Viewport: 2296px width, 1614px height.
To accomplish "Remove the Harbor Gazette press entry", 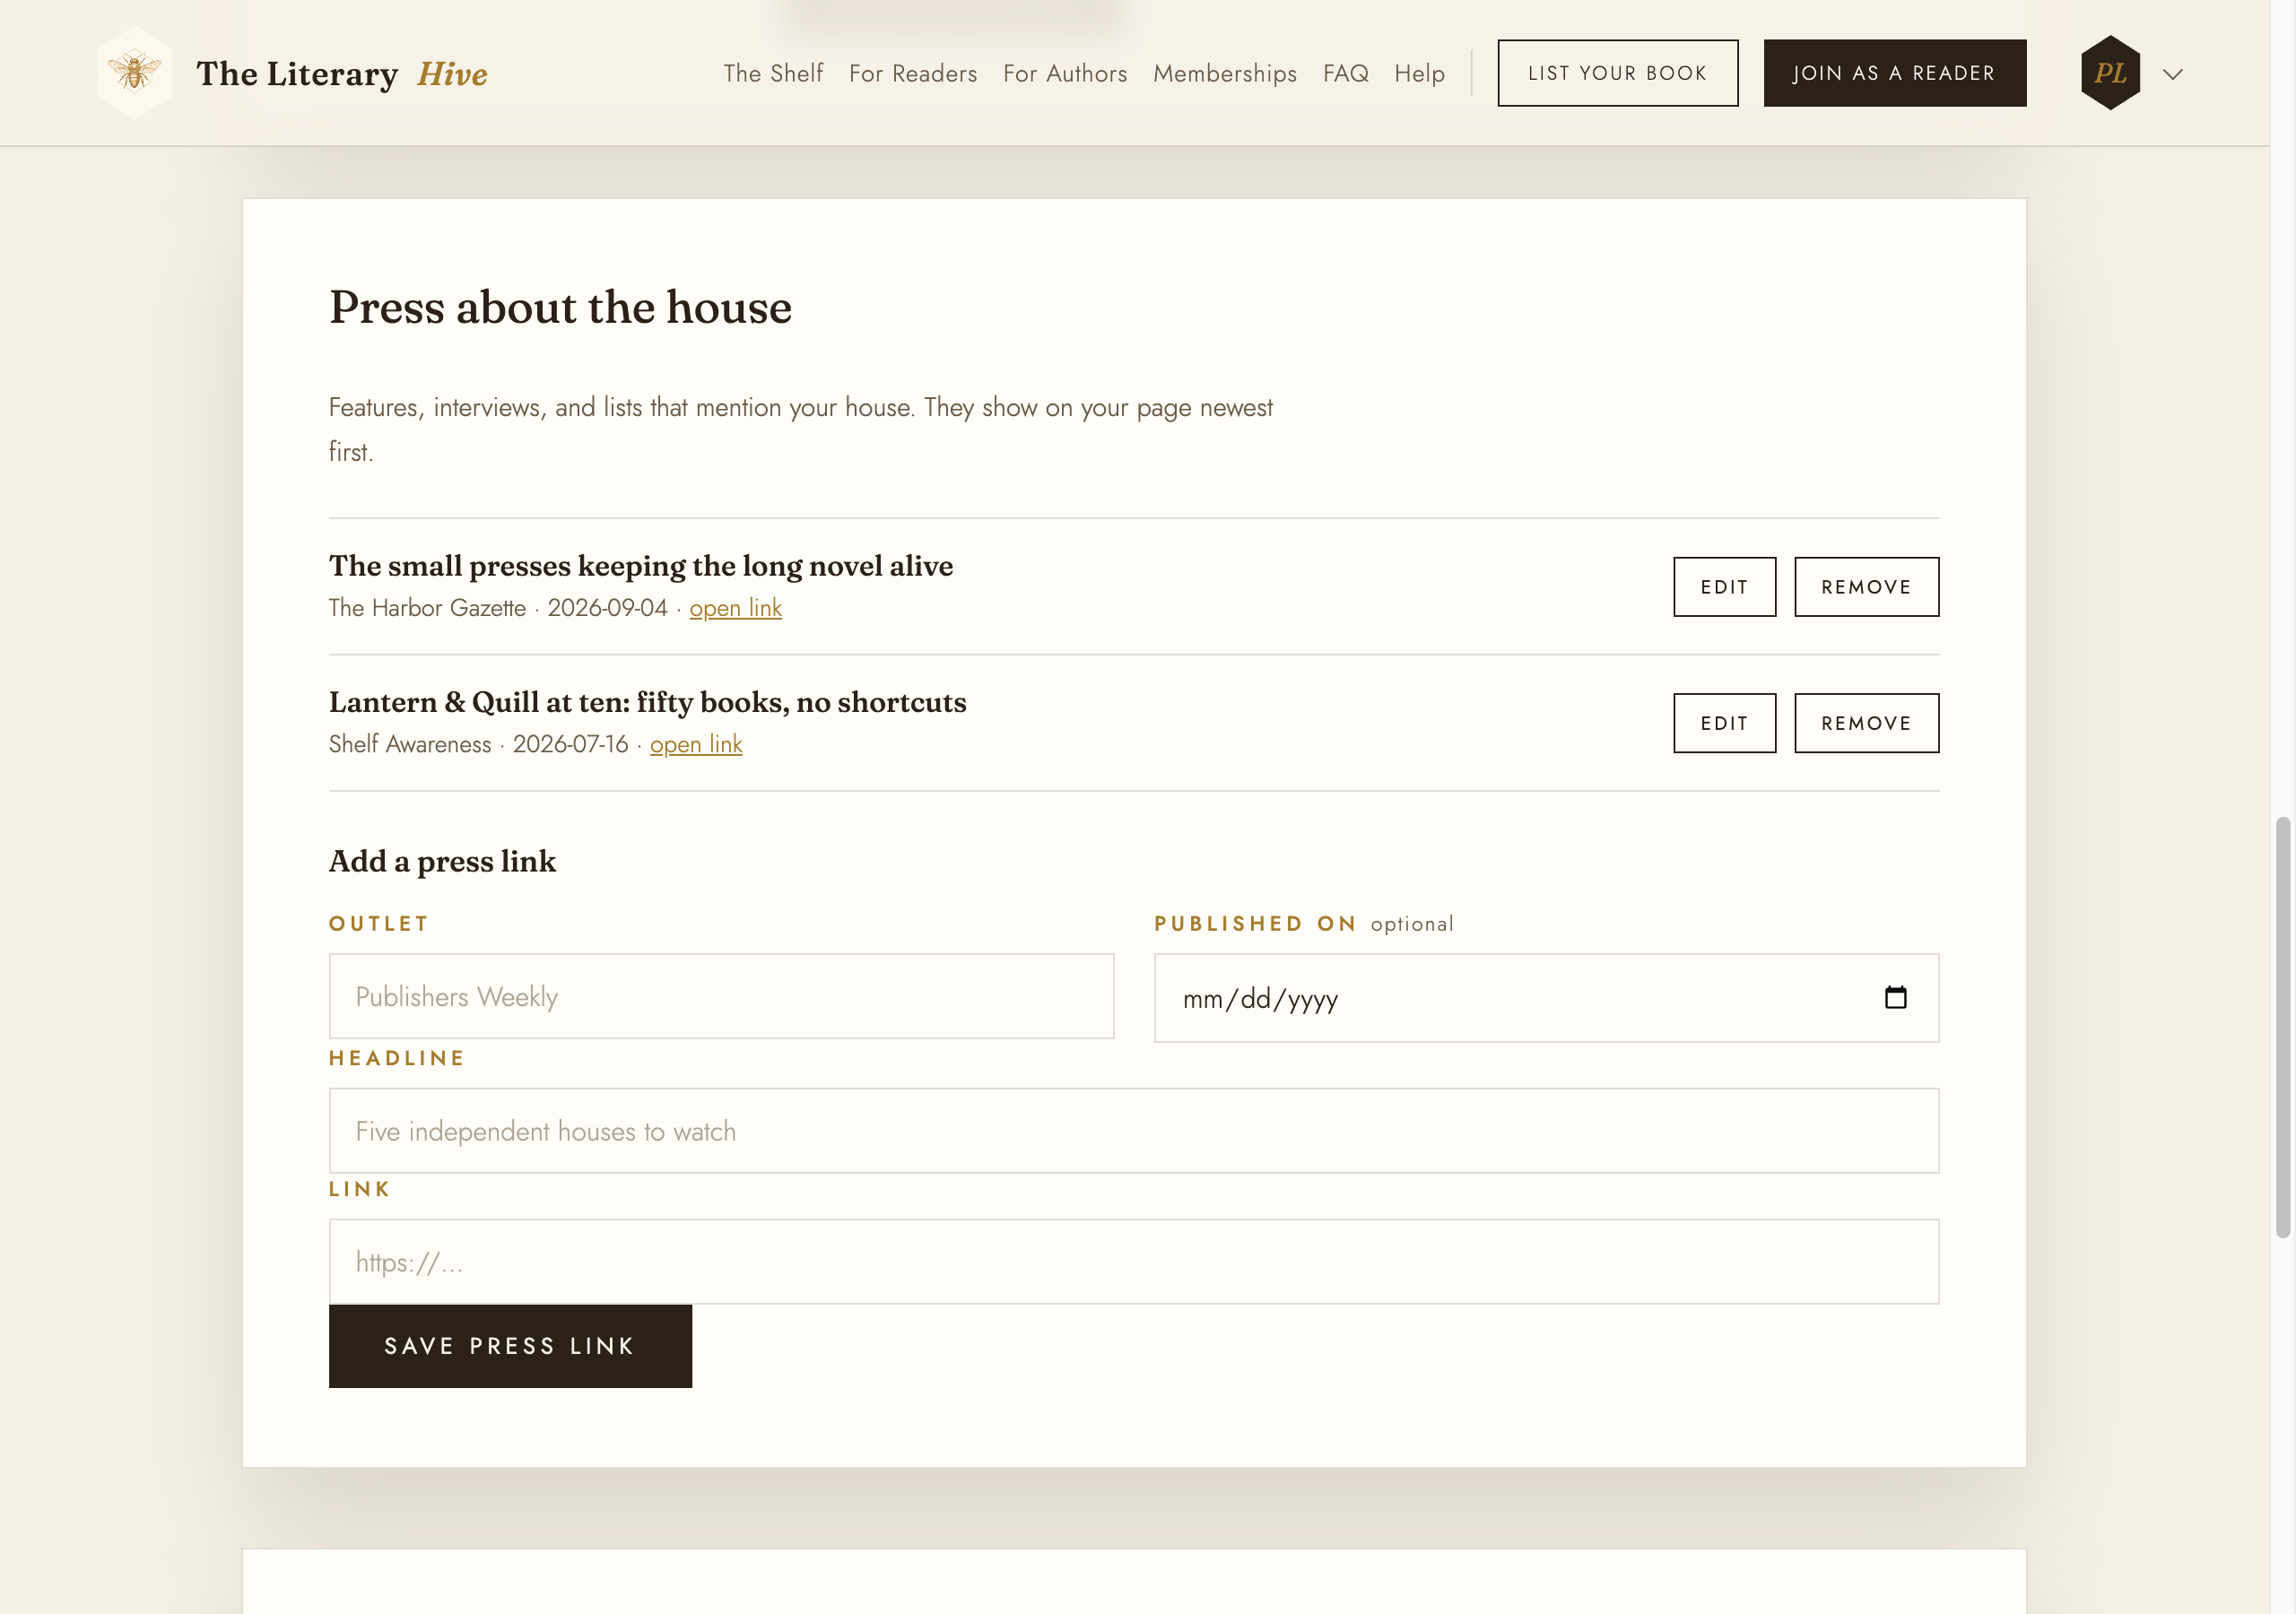I will [1866, 587].
